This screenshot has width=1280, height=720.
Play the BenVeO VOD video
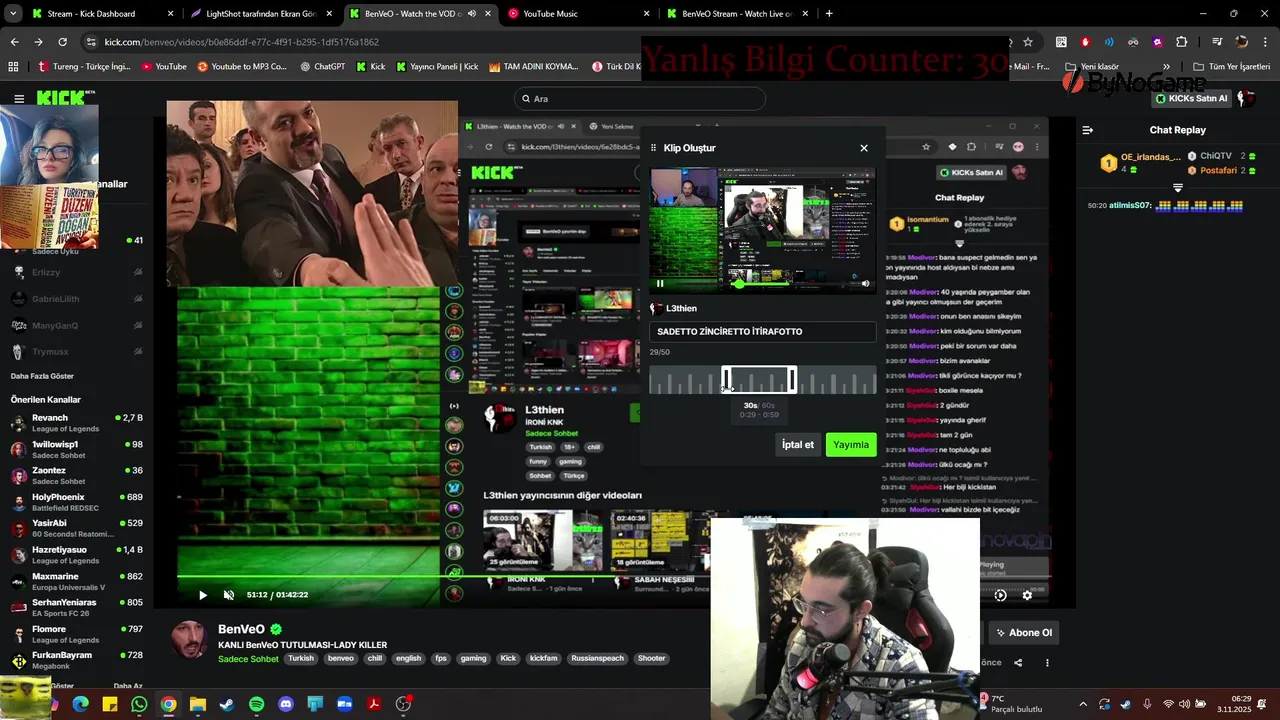(203, 595)
